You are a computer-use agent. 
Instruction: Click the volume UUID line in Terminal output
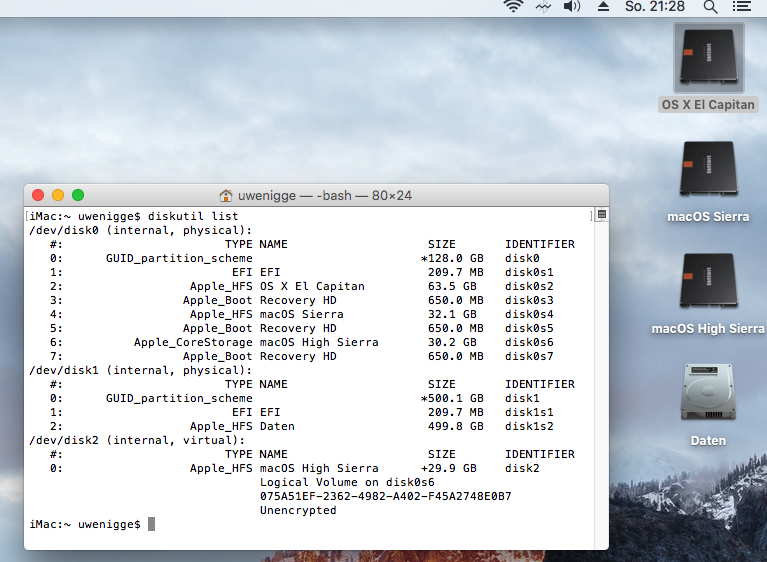pos(385,496)
